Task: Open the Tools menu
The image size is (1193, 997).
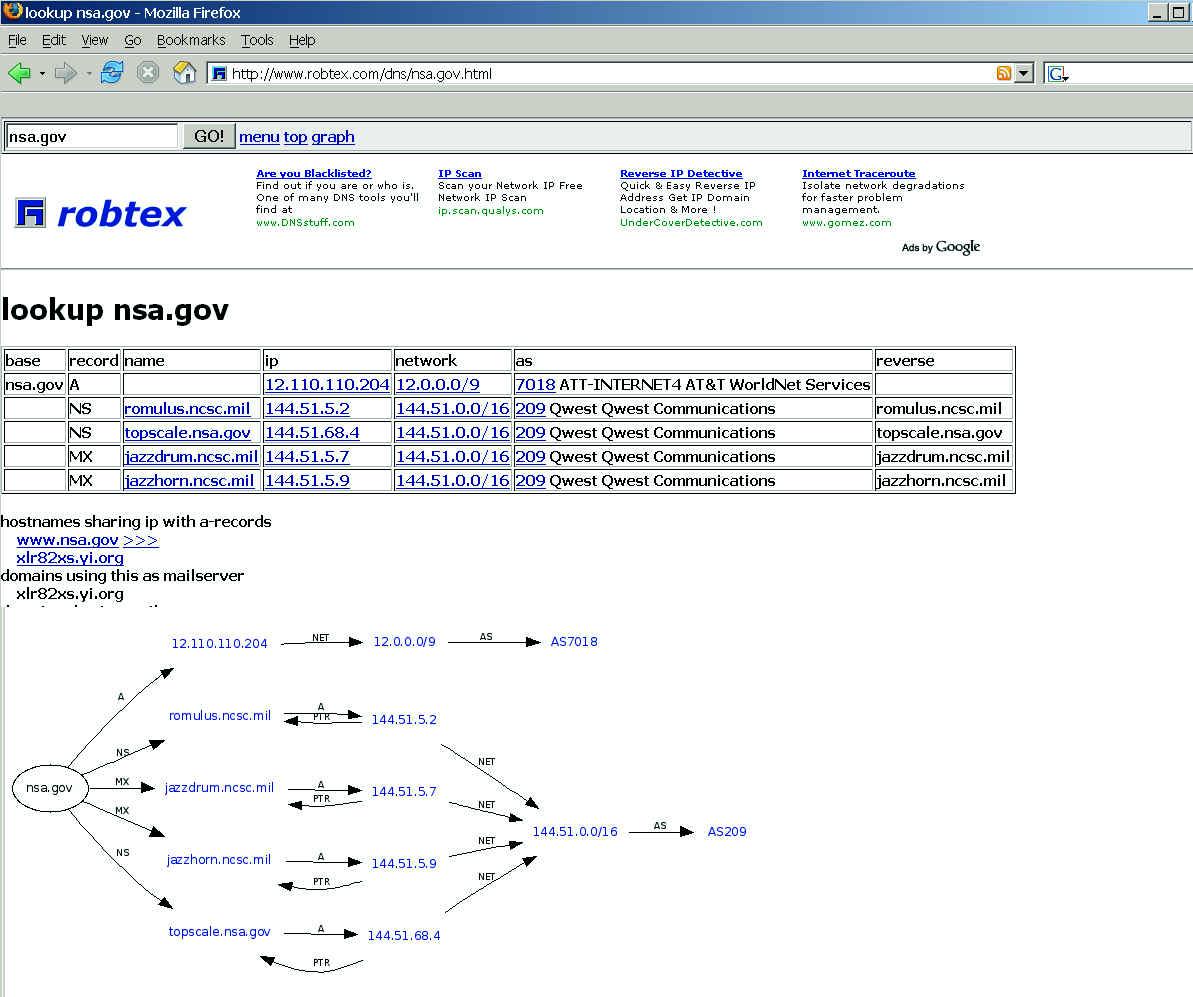Action: (x=257, y=40)
